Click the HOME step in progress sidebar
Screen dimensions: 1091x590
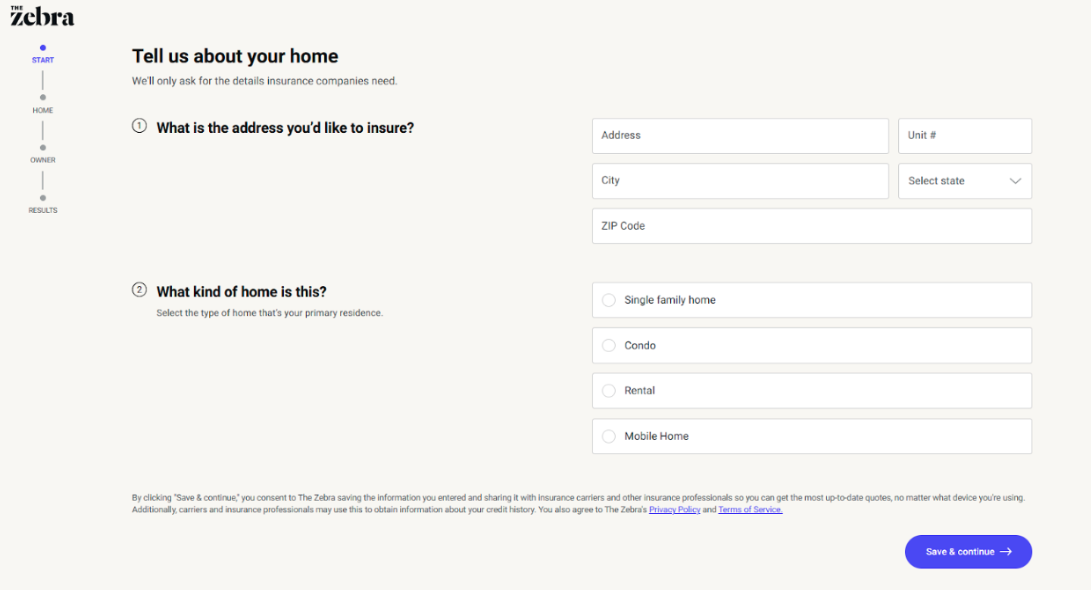click(43, 109)
